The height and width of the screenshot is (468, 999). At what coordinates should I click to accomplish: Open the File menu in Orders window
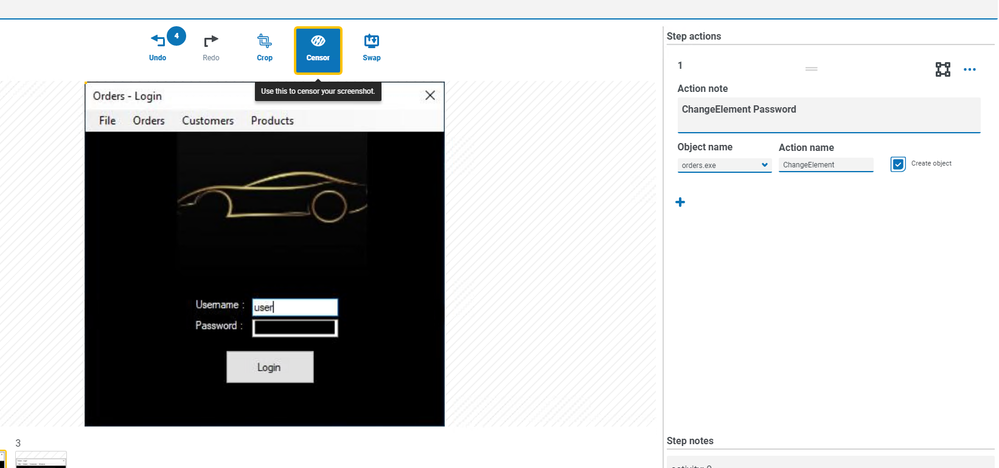click(x=107, y=121)
